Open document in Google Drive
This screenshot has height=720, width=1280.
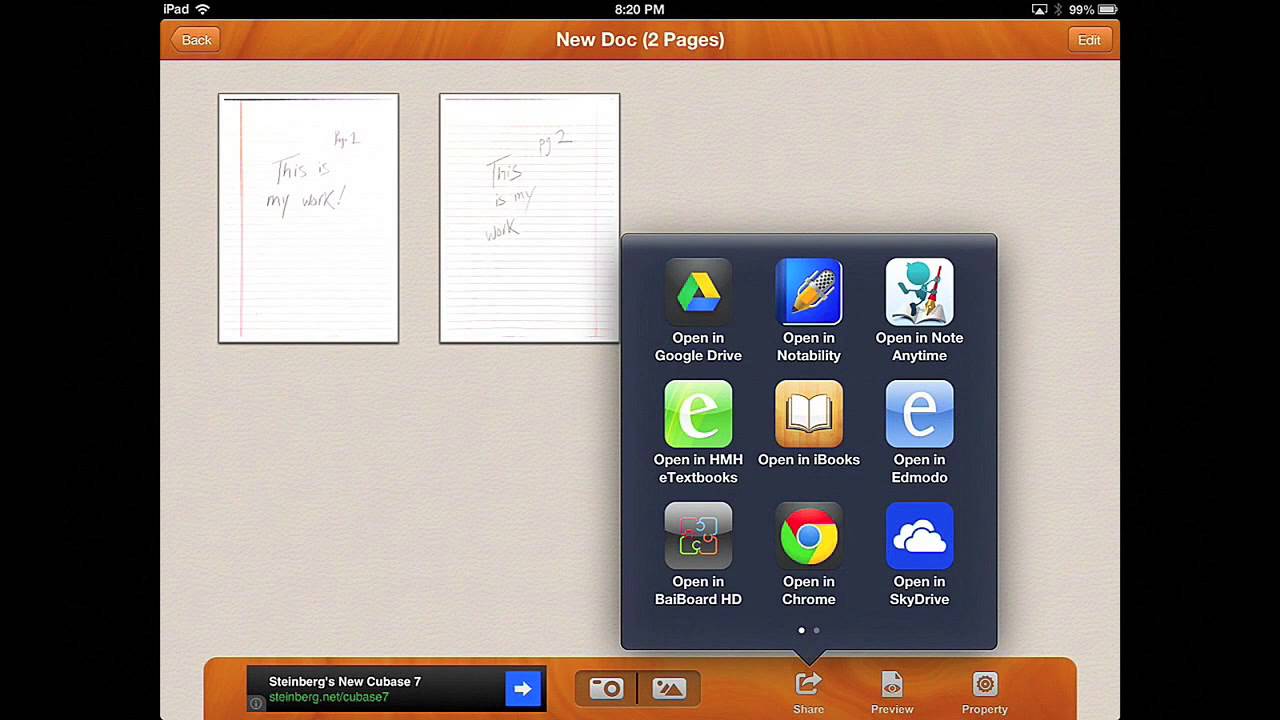tap(698, 311)
